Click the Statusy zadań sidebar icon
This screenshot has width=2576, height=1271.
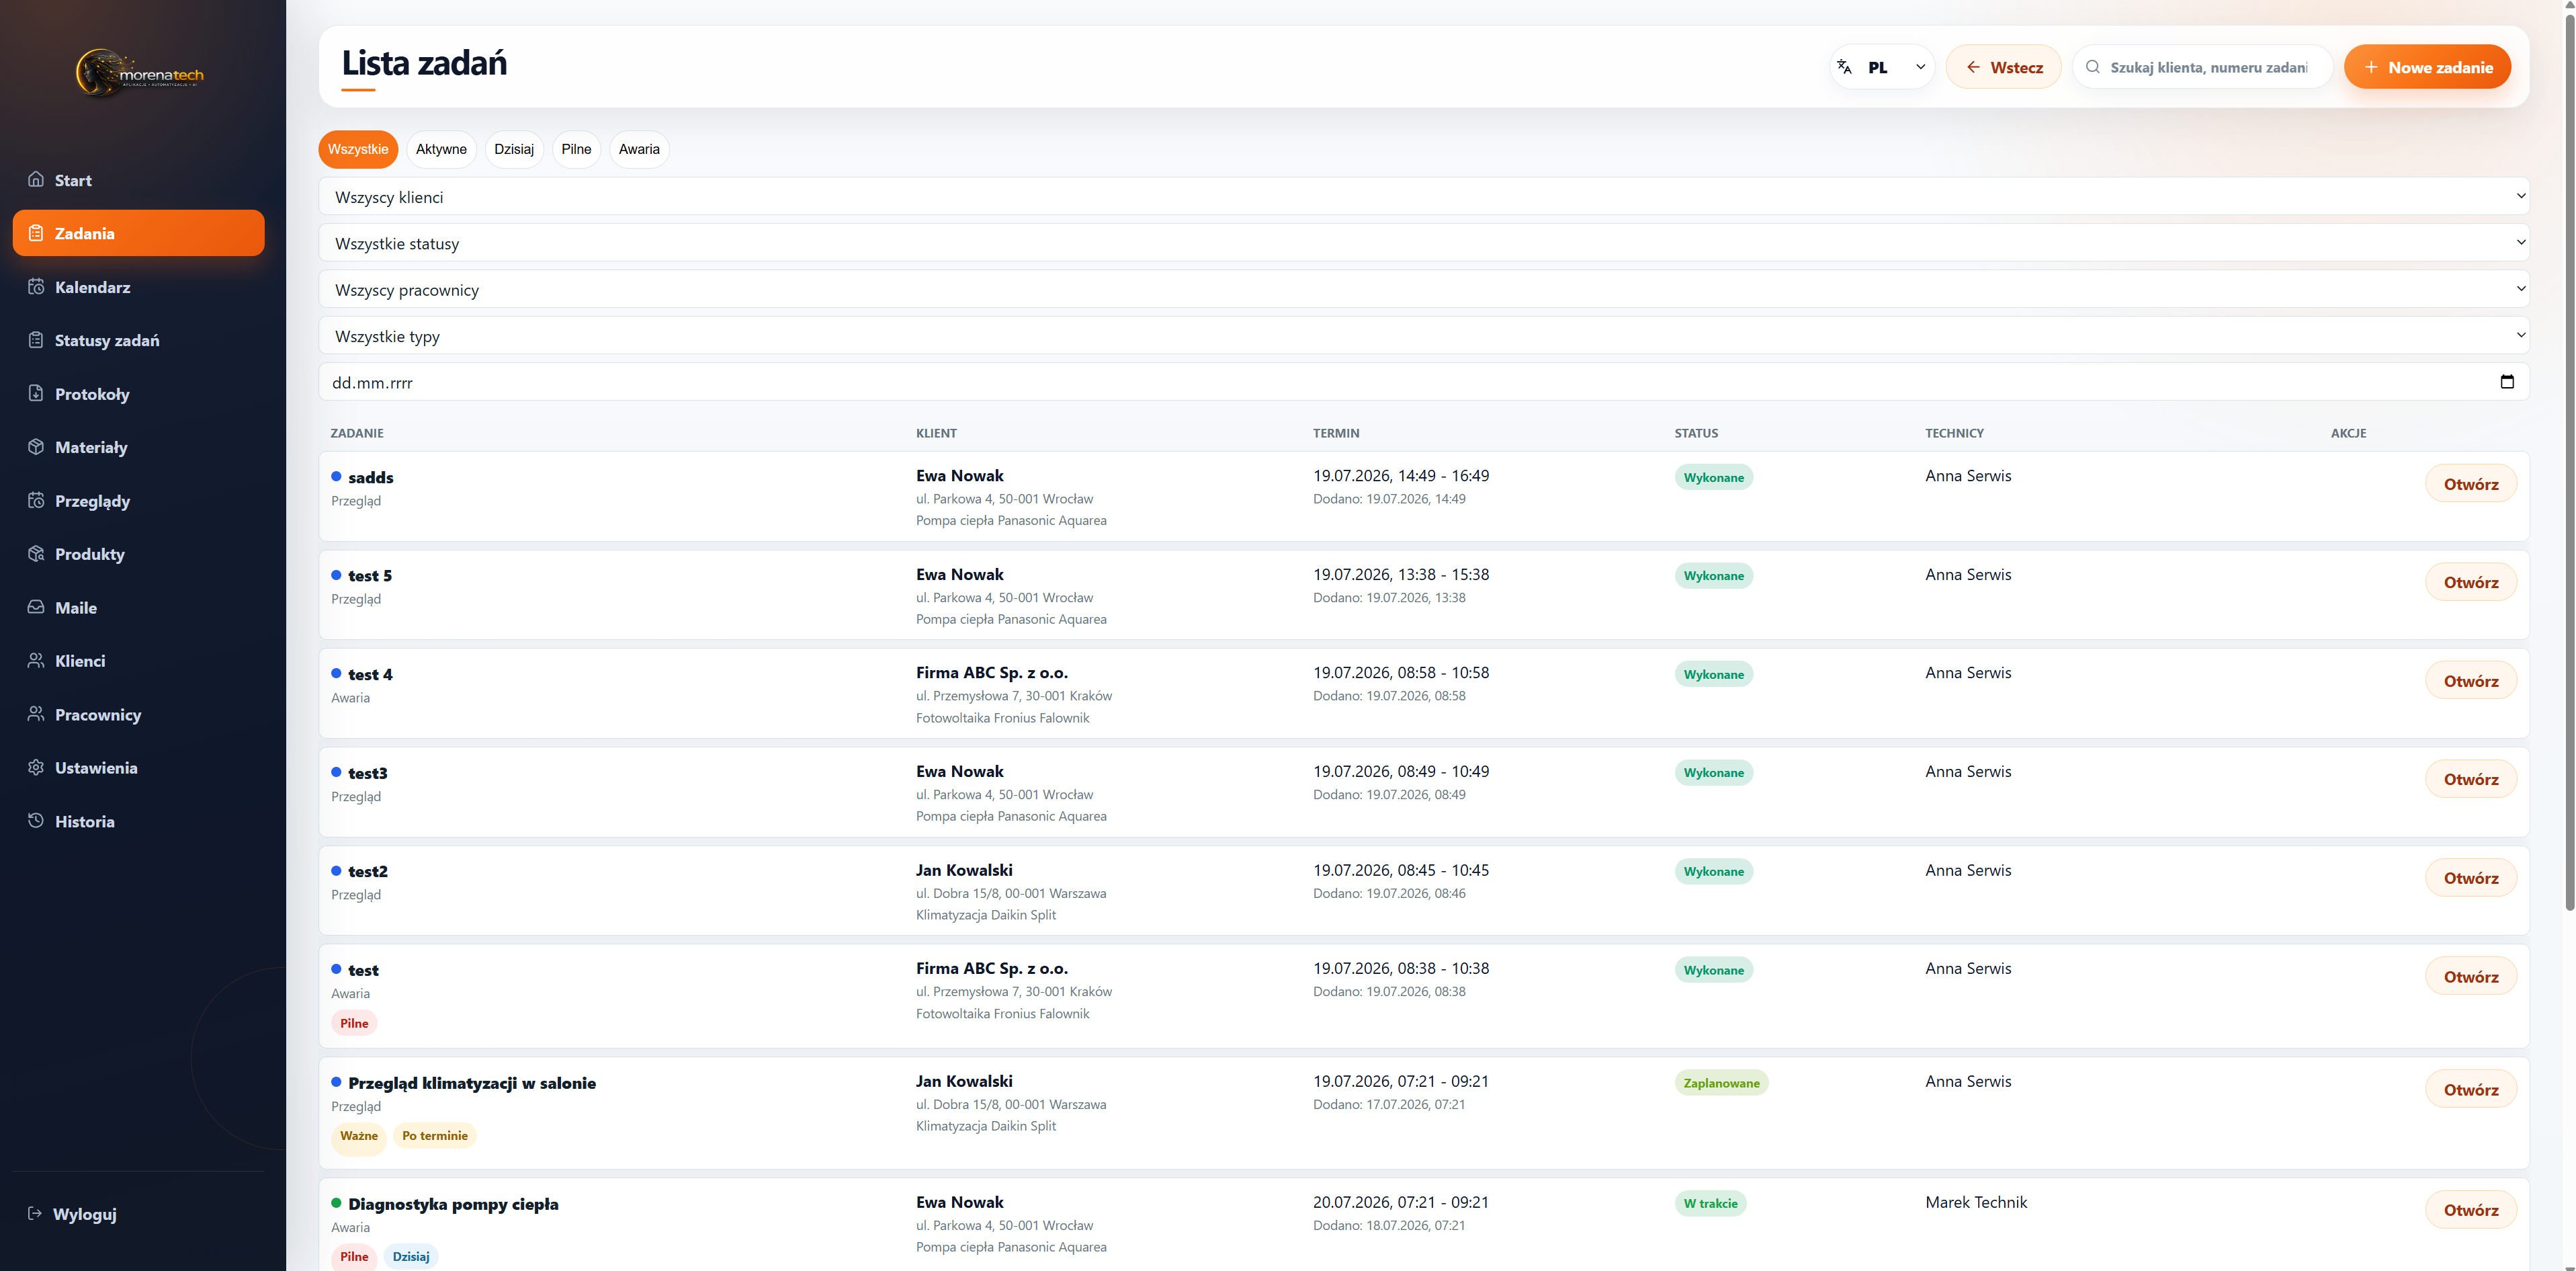pos(36,340)
